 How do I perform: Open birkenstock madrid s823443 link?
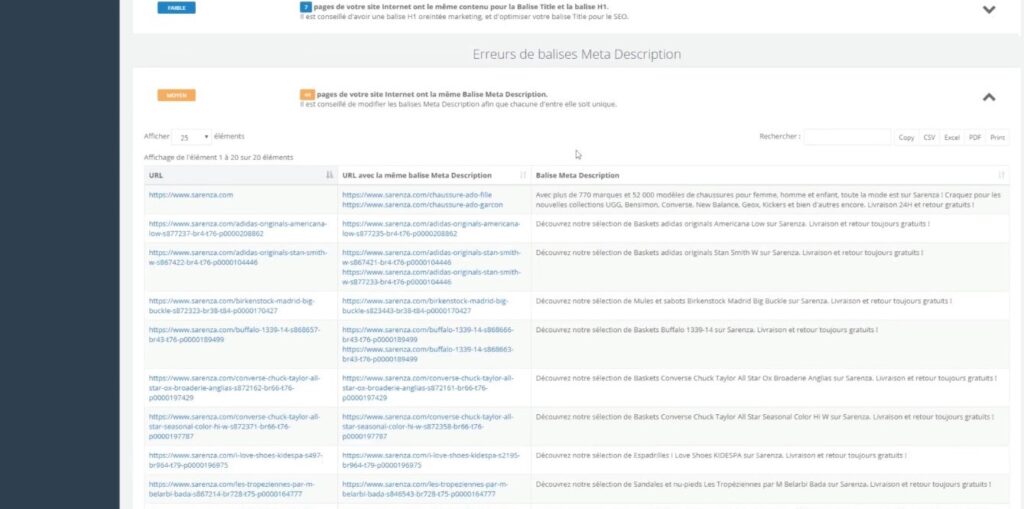[x=425, y=306]
